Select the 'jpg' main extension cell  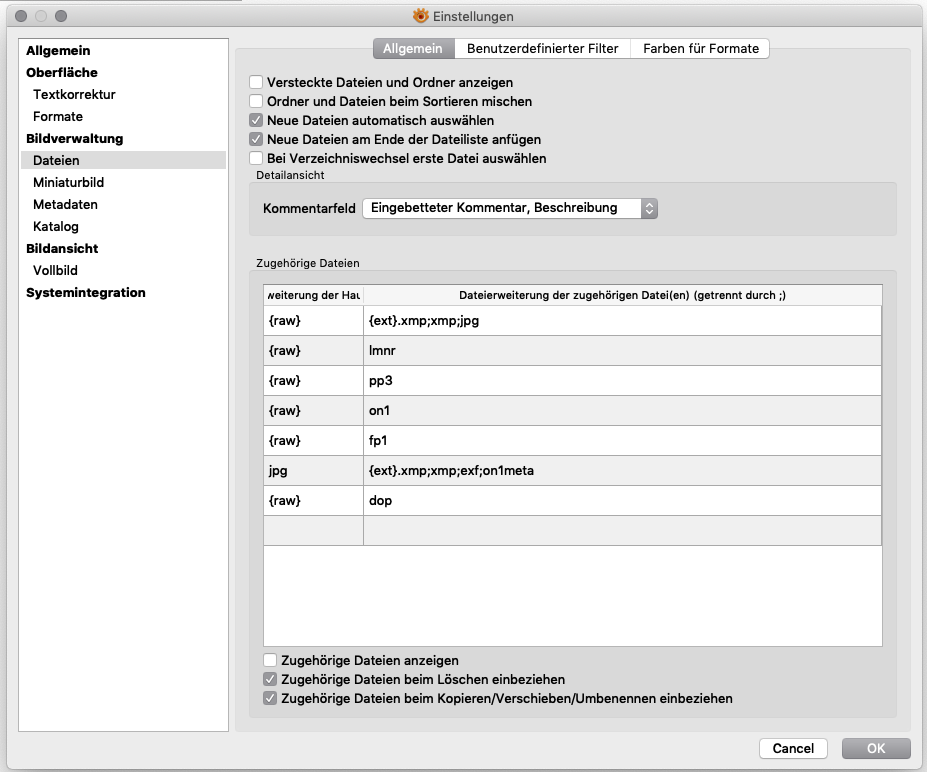coord(313,471)
